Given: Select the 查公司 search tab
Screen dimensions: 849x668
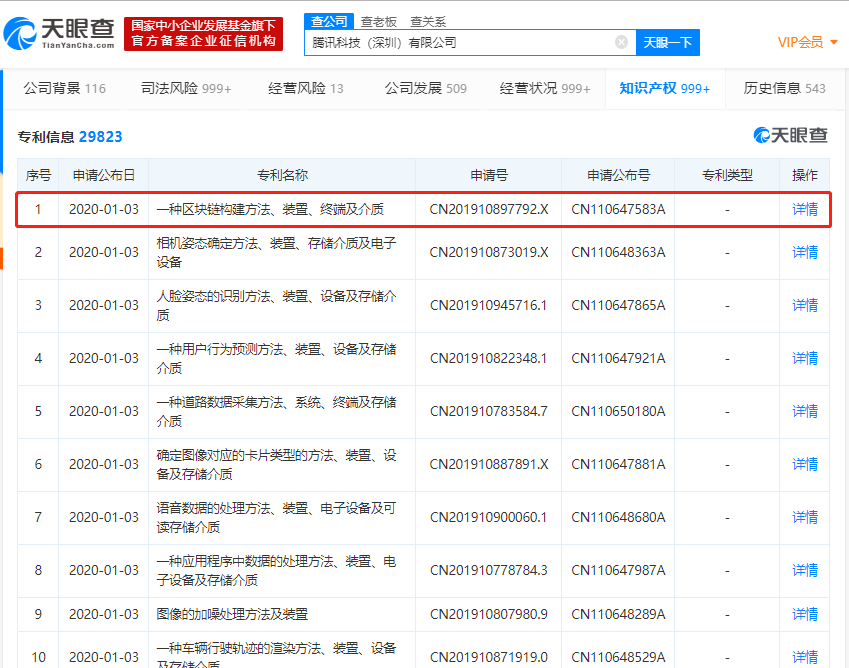Looking at the screenshot, I should pos(329,21).
